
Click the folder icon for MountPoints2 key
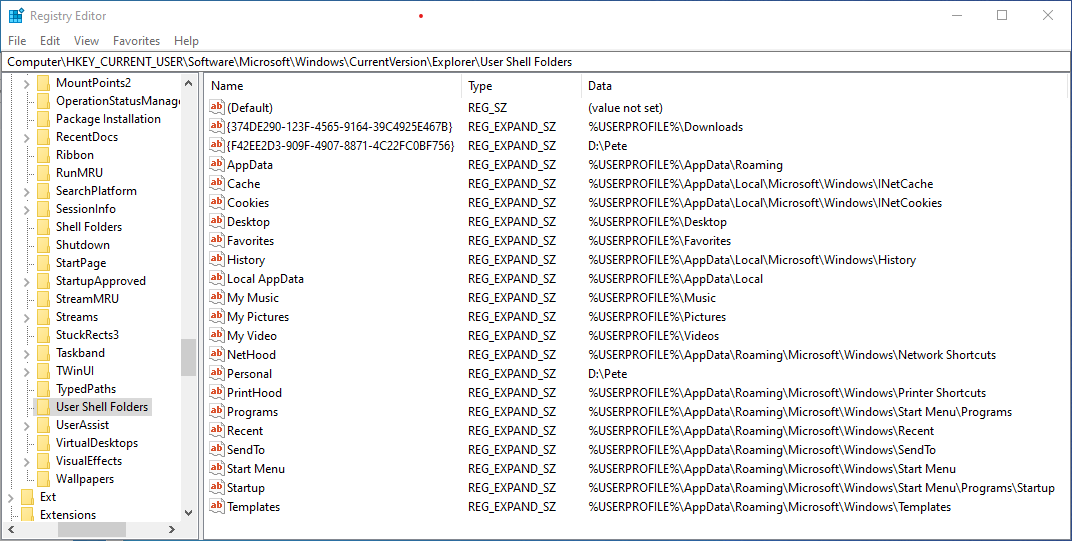(x=44, y=83)
